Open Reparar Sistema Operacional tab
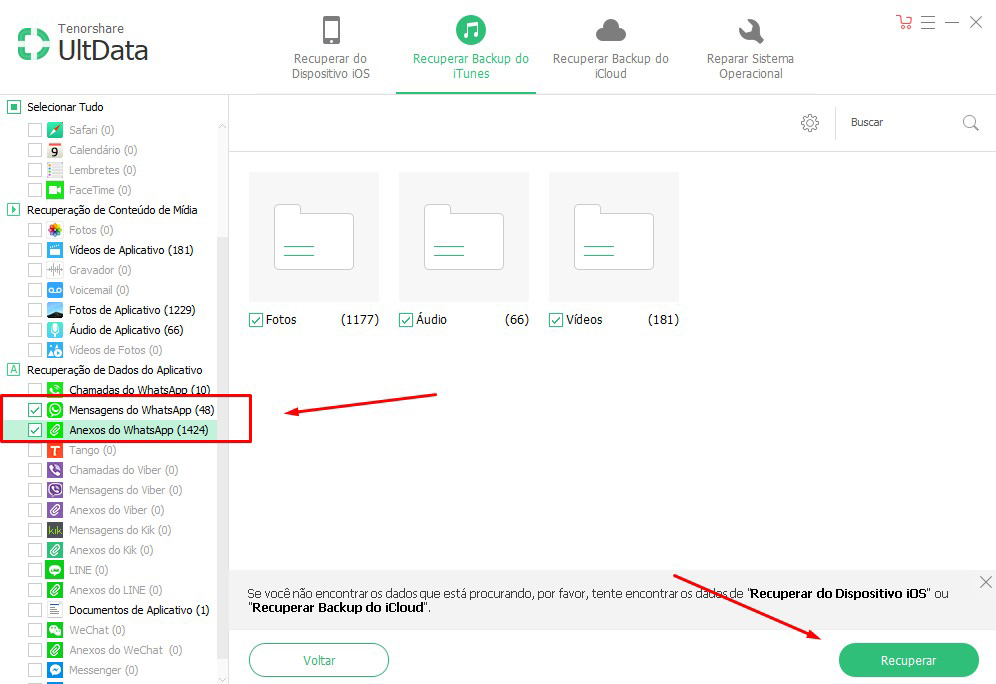This screenshot has width=996, height=684. click(x=750, y=48)
